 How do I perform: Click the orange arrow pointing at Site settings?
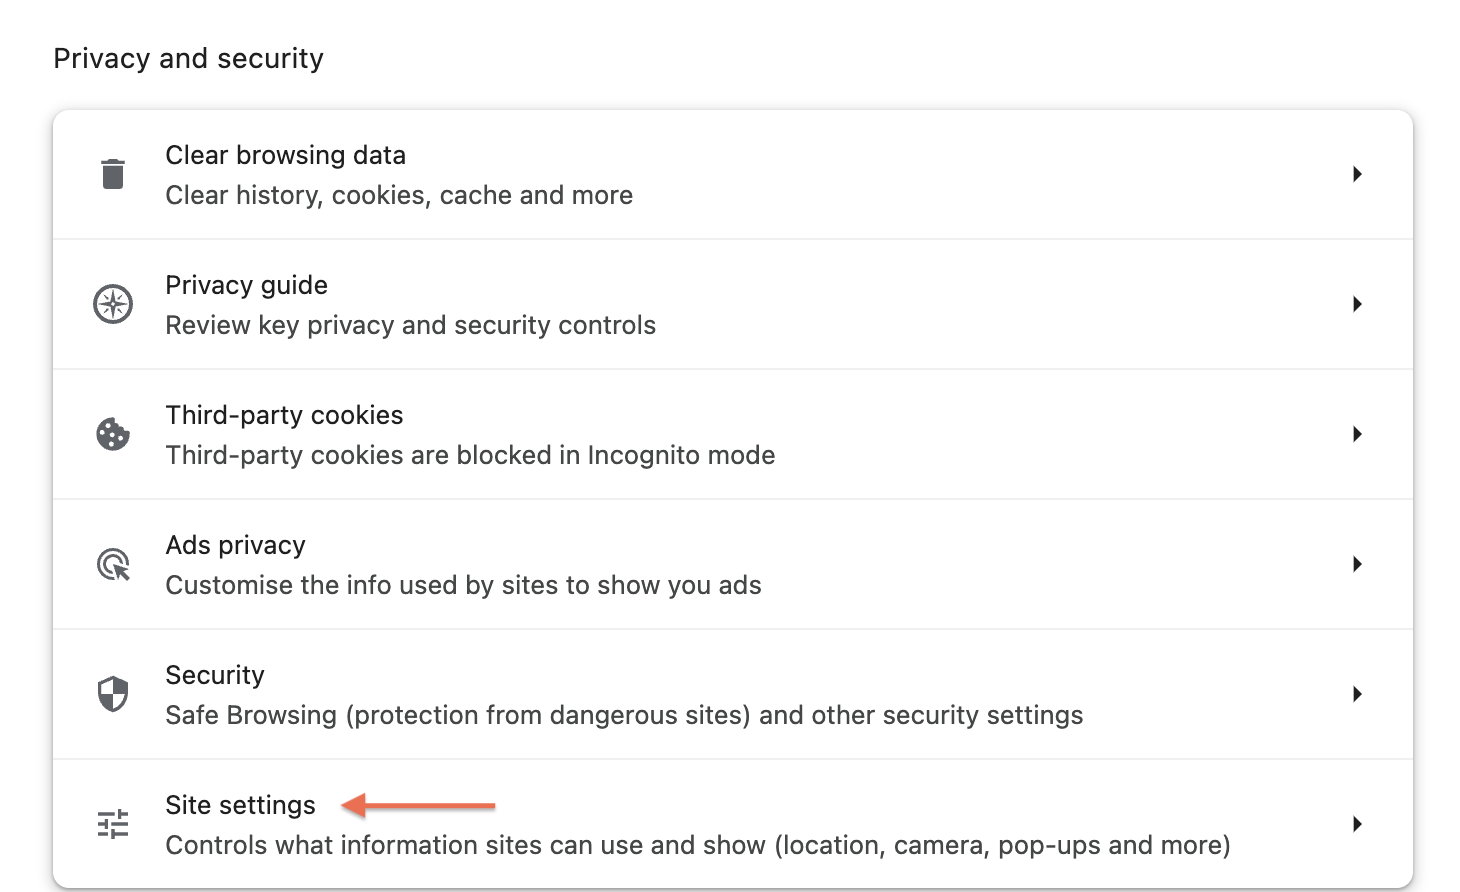point(418,805)
